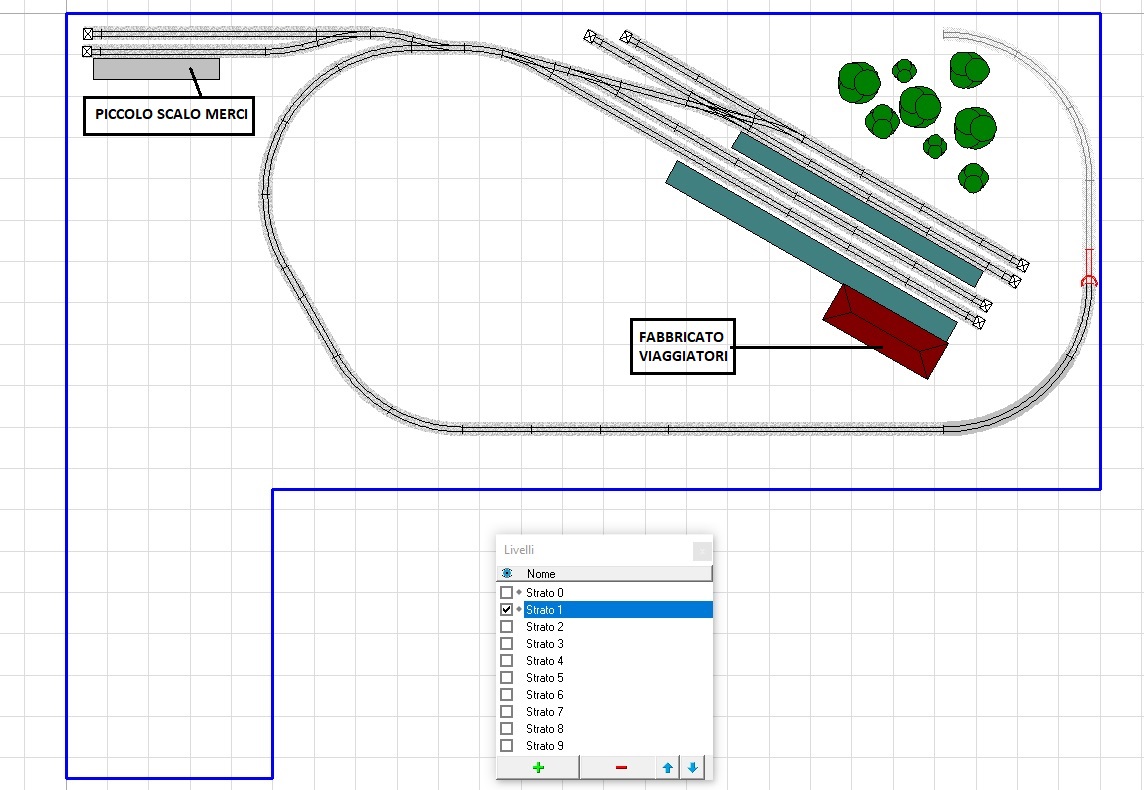Tick the Strato 9 checkbox
Image resolution: width=1144 pixels, height=790 pixels.
507,746
